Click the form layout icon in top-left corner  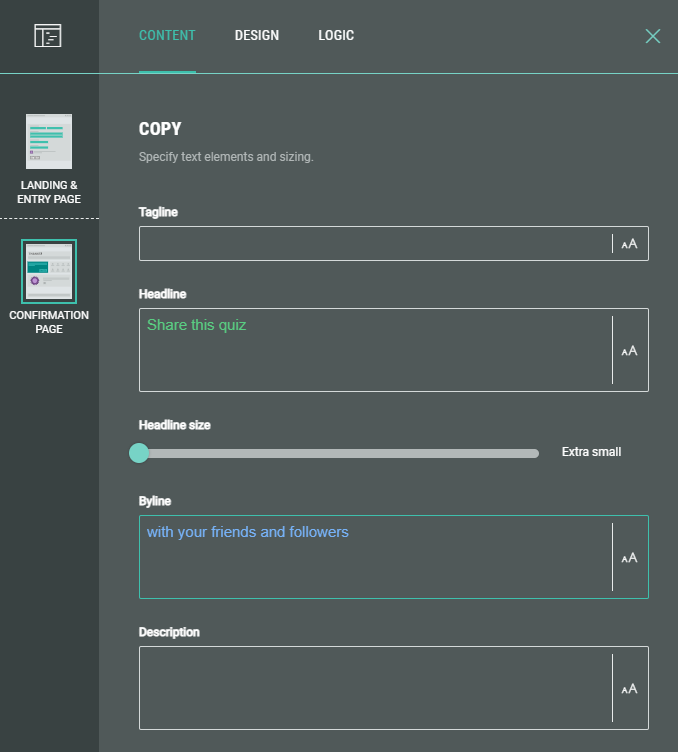(48, 36)
